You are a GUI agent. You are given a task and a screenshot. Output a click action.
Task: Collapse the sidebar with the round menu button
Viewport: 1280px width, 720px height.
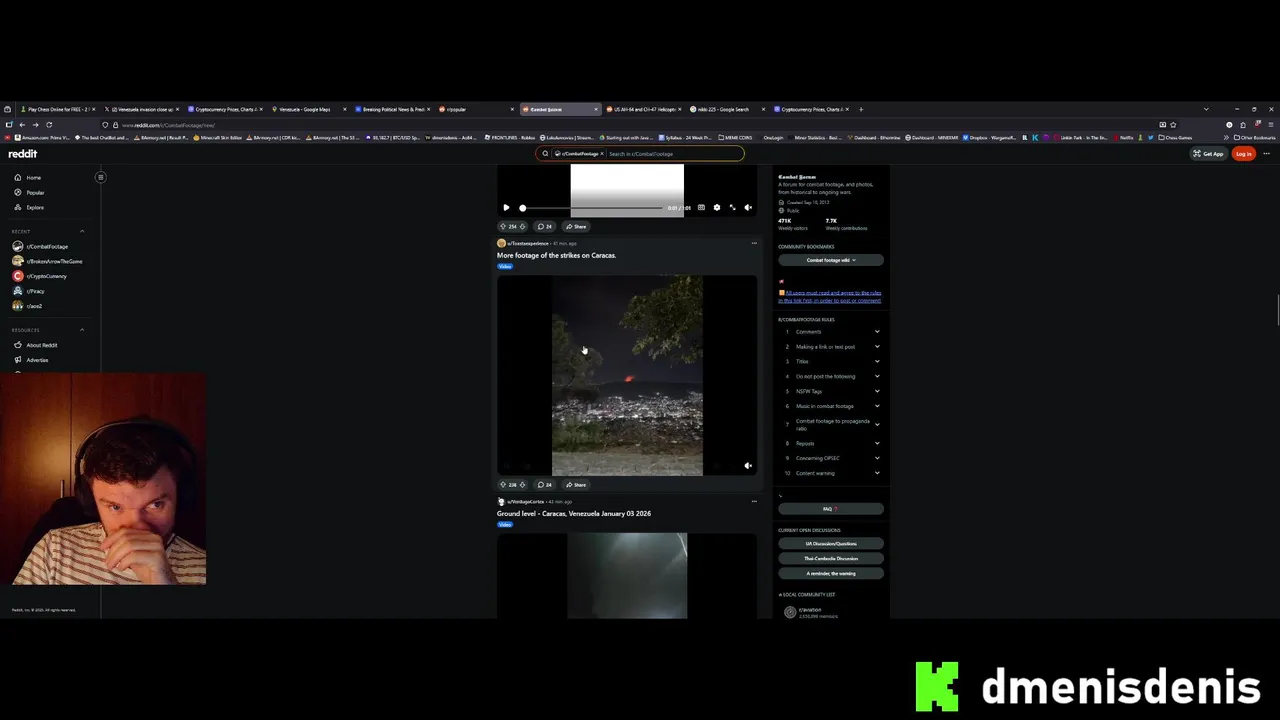pos(100,177)
